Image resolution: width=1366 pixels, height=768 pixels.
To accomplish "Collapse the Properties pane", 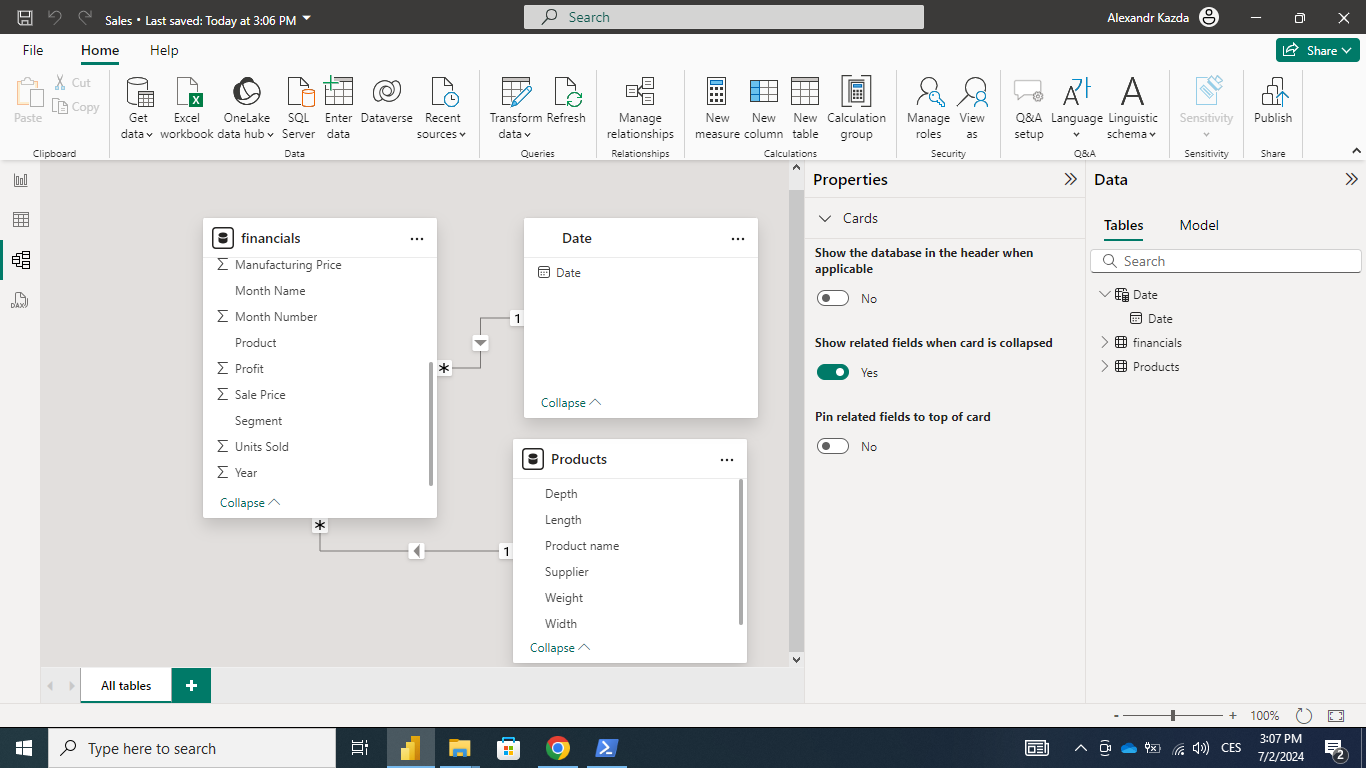I will tap(1070, 180).
